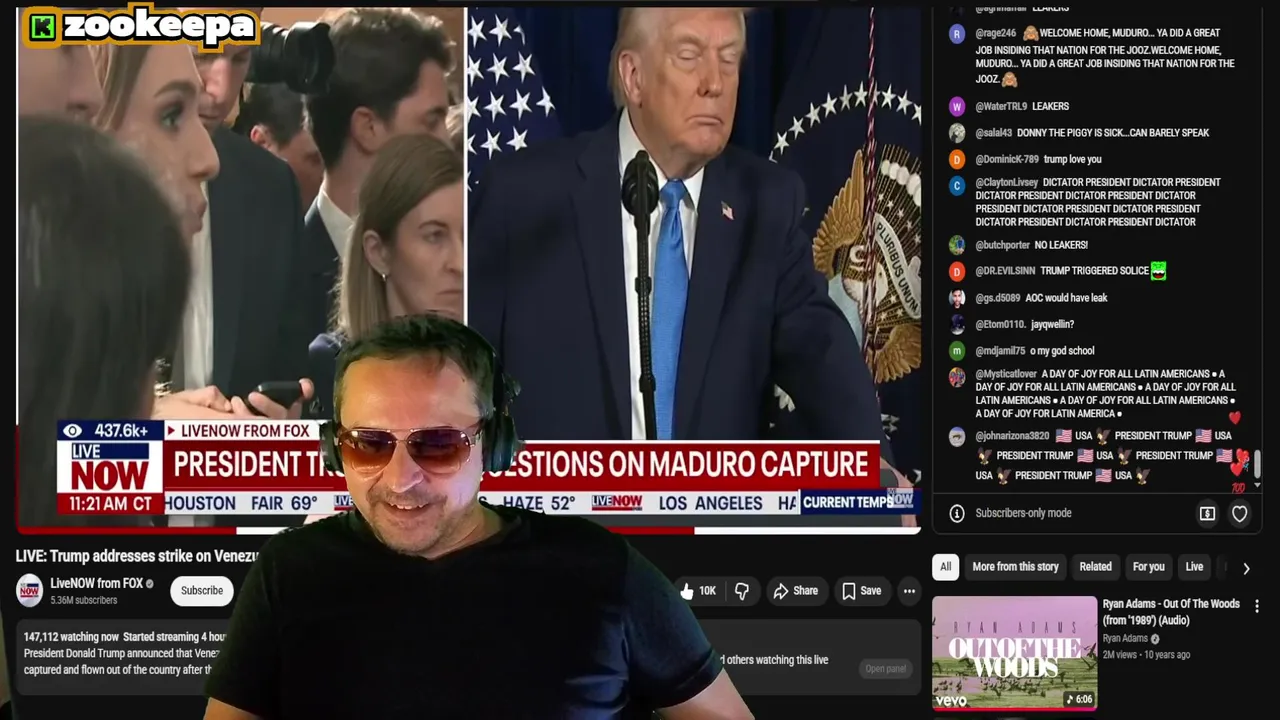Click the Kick zookeepa logo overlay
Screen dimensions: 1280x720
pos(141,27)
